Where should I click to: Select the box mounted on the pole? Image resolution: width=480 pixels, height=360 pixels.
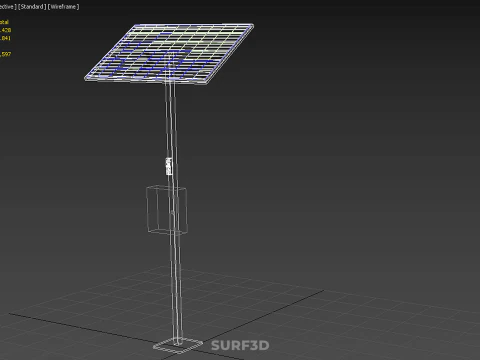[x=167, y=210]
